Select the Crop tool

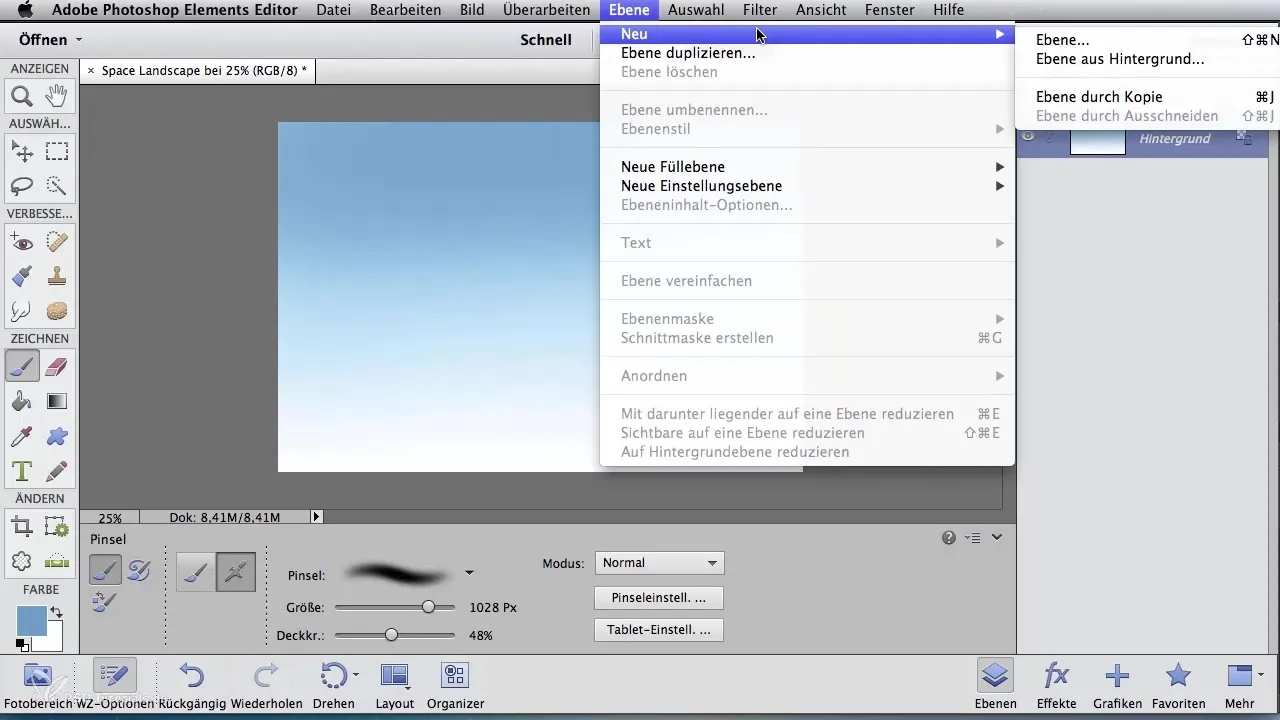[22, 527]
